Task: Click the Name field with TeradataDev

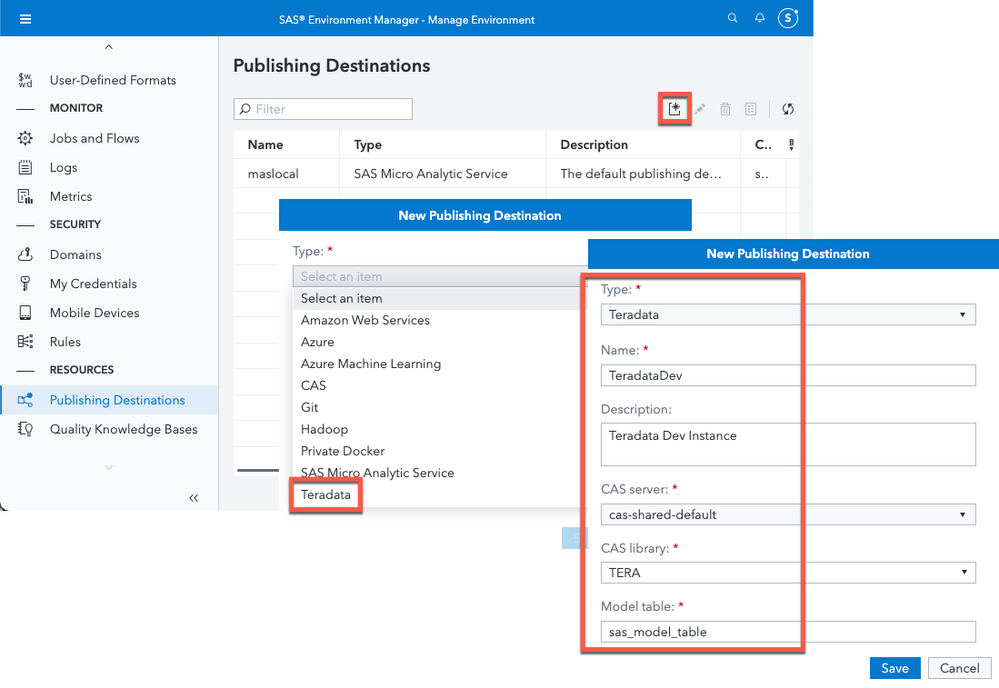Action: [787, 375]
